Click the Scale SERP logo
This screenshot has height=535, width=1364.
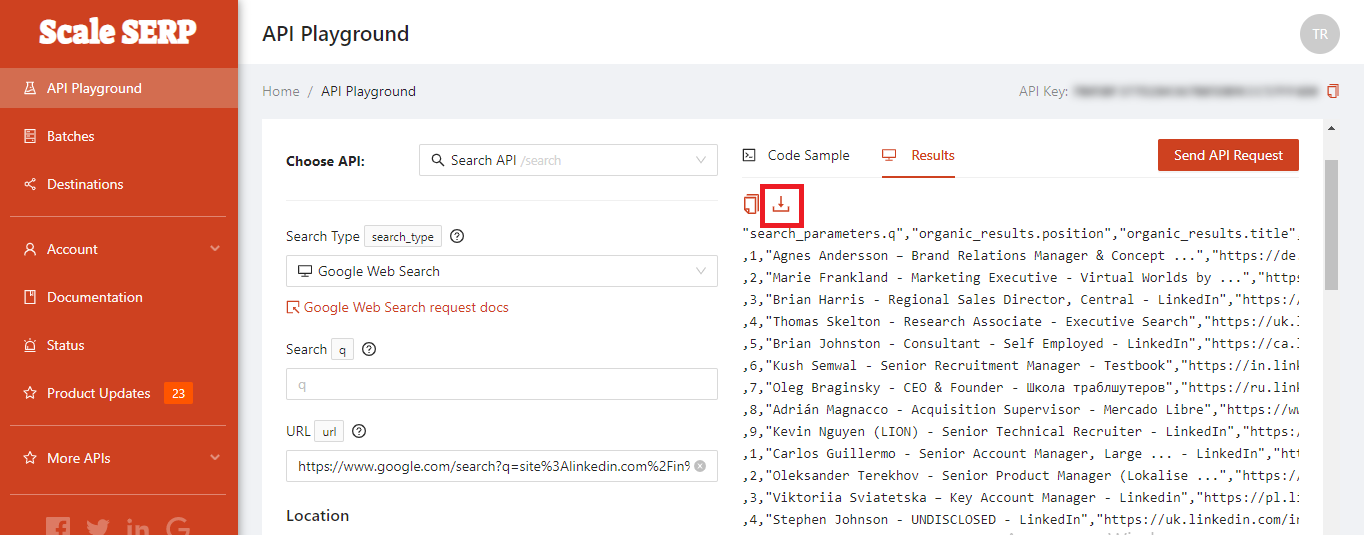118,32
